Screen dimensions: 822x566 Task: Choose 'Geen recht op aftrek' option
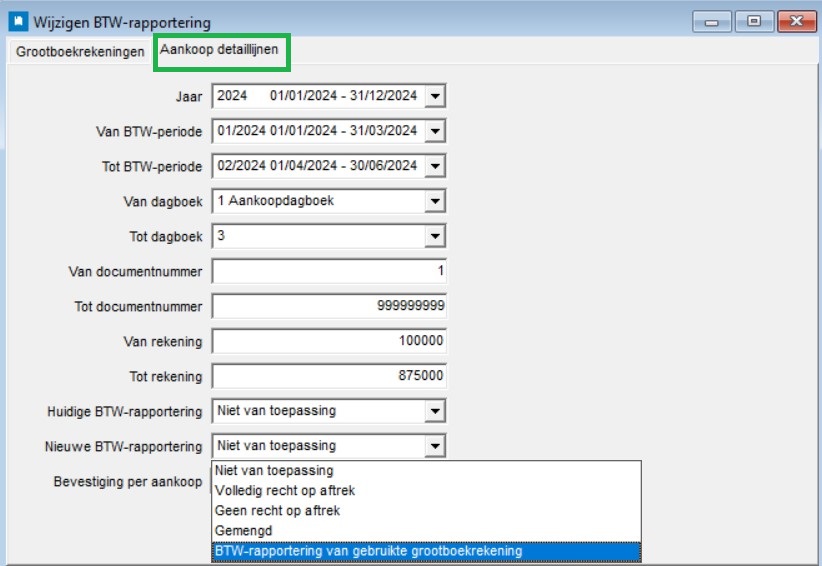[426, 510]
